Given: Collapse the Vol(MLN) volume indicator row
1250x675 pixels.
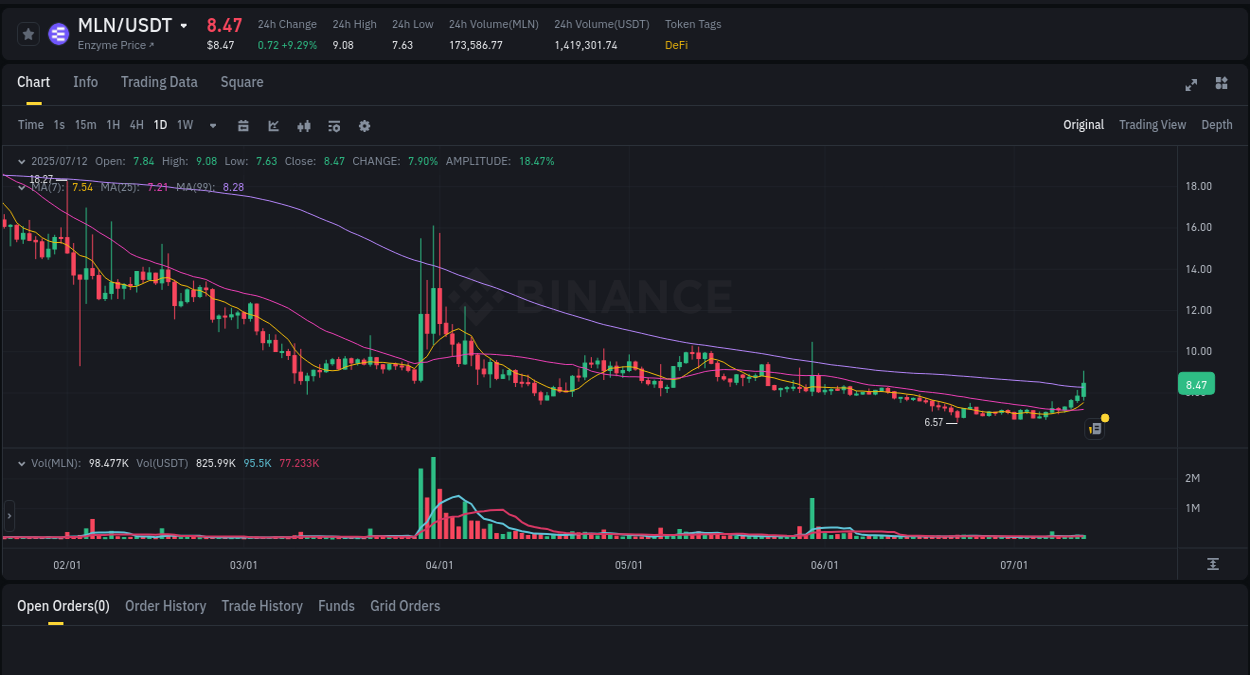Looking at the screenshot, I should (21, 463).
